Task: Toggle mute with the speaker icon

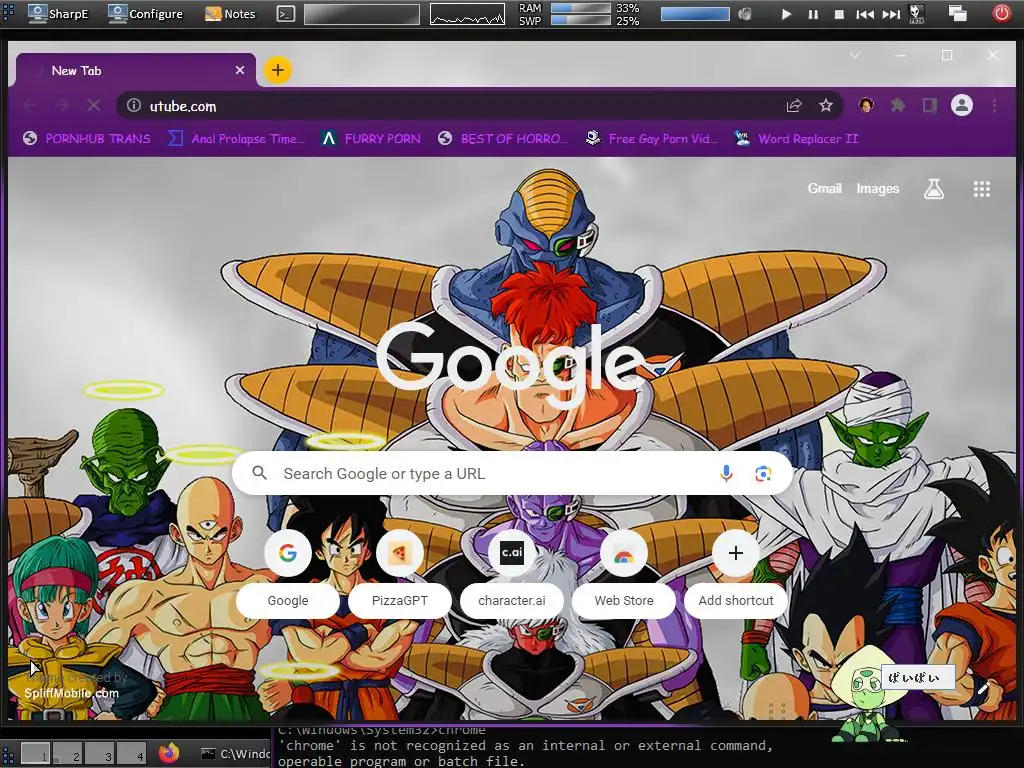Action: click(x=744, y=14)
